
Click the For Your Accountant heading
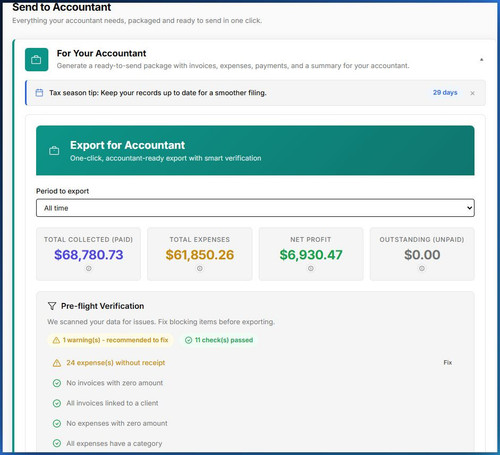click(x=101, y=53)
